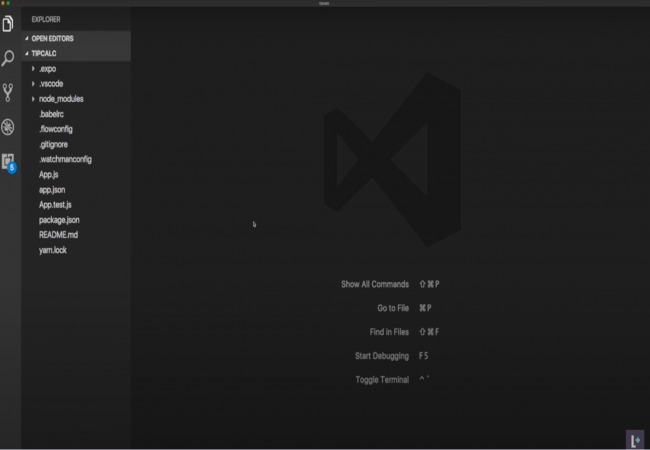650x450 pixels.
Task: Open the package.json file
Action: click(x=76, y=220)
